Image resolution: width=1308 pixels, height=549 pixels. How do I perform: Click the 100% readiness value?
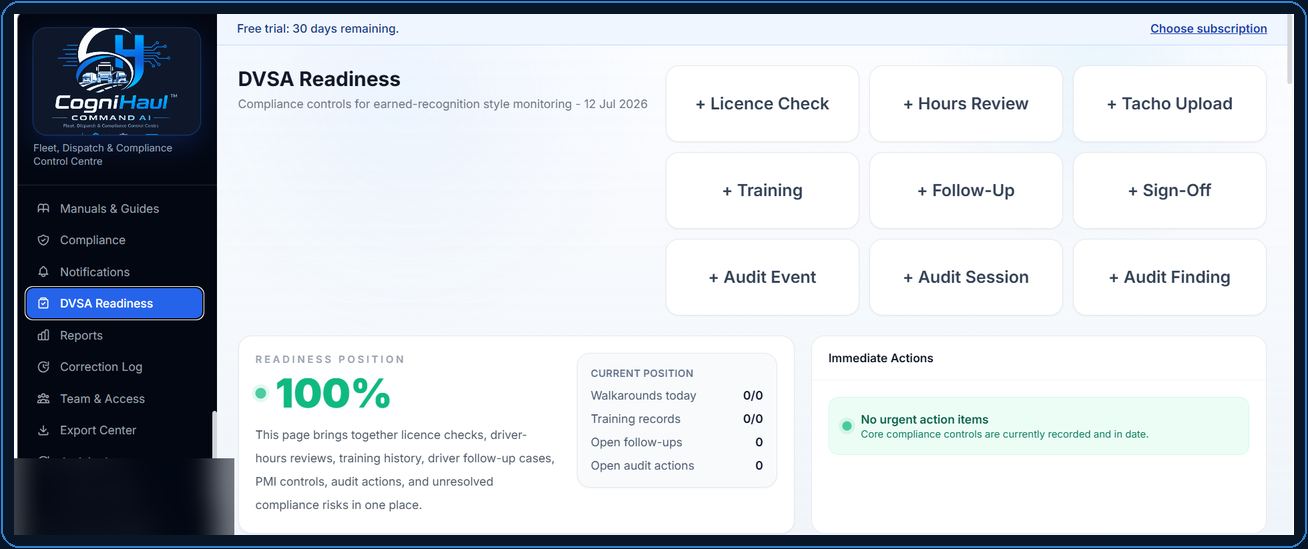click(x=333, y=393)
